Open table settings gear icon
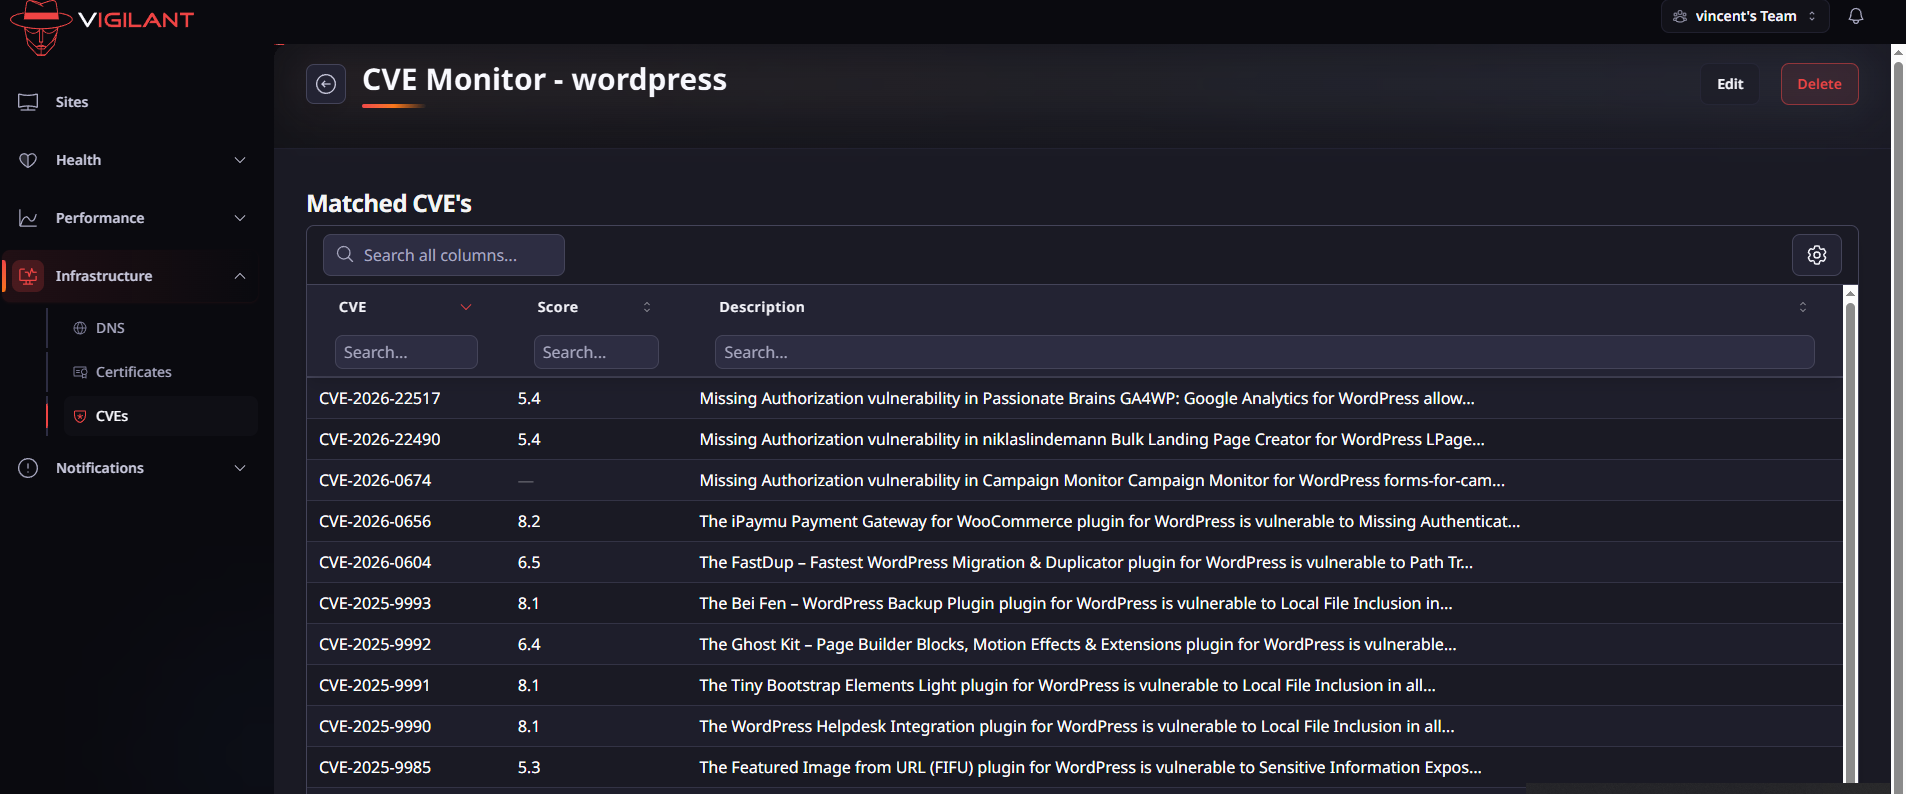This screenshot has height=794, width=1906. [1817, 255]
